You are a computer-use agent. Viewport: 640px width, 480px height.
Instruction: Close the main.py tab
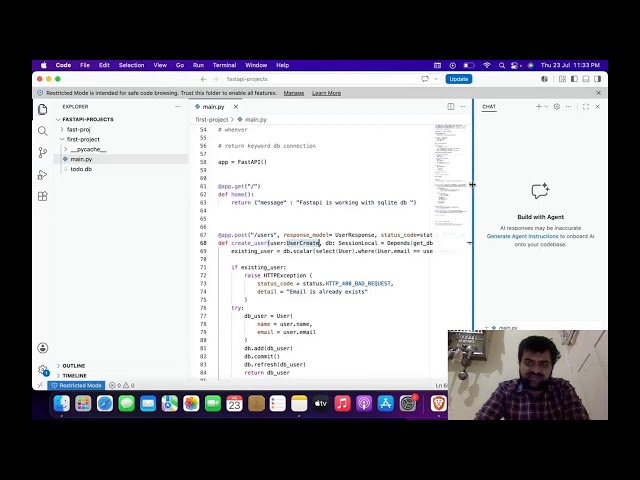236,107
